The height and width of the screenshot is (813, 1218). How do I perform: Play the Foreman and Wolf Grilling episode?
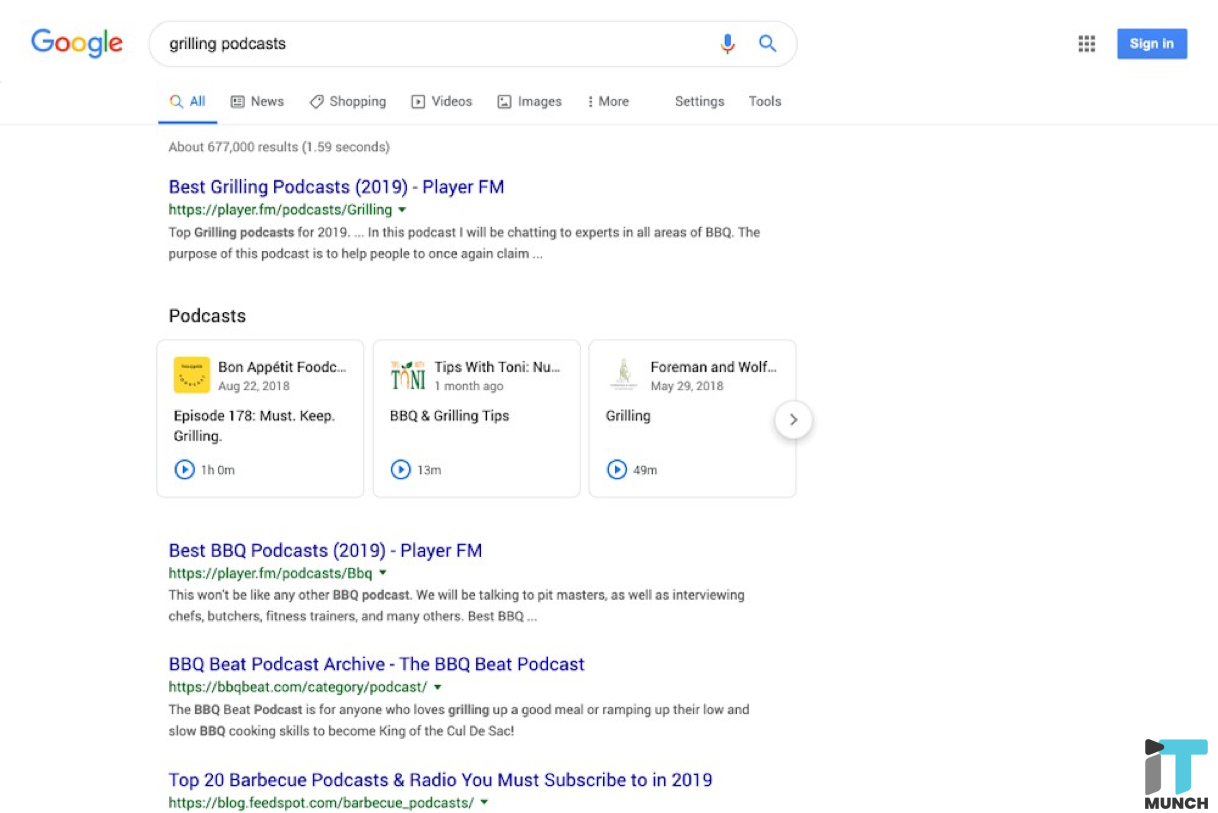pos(617,469)
